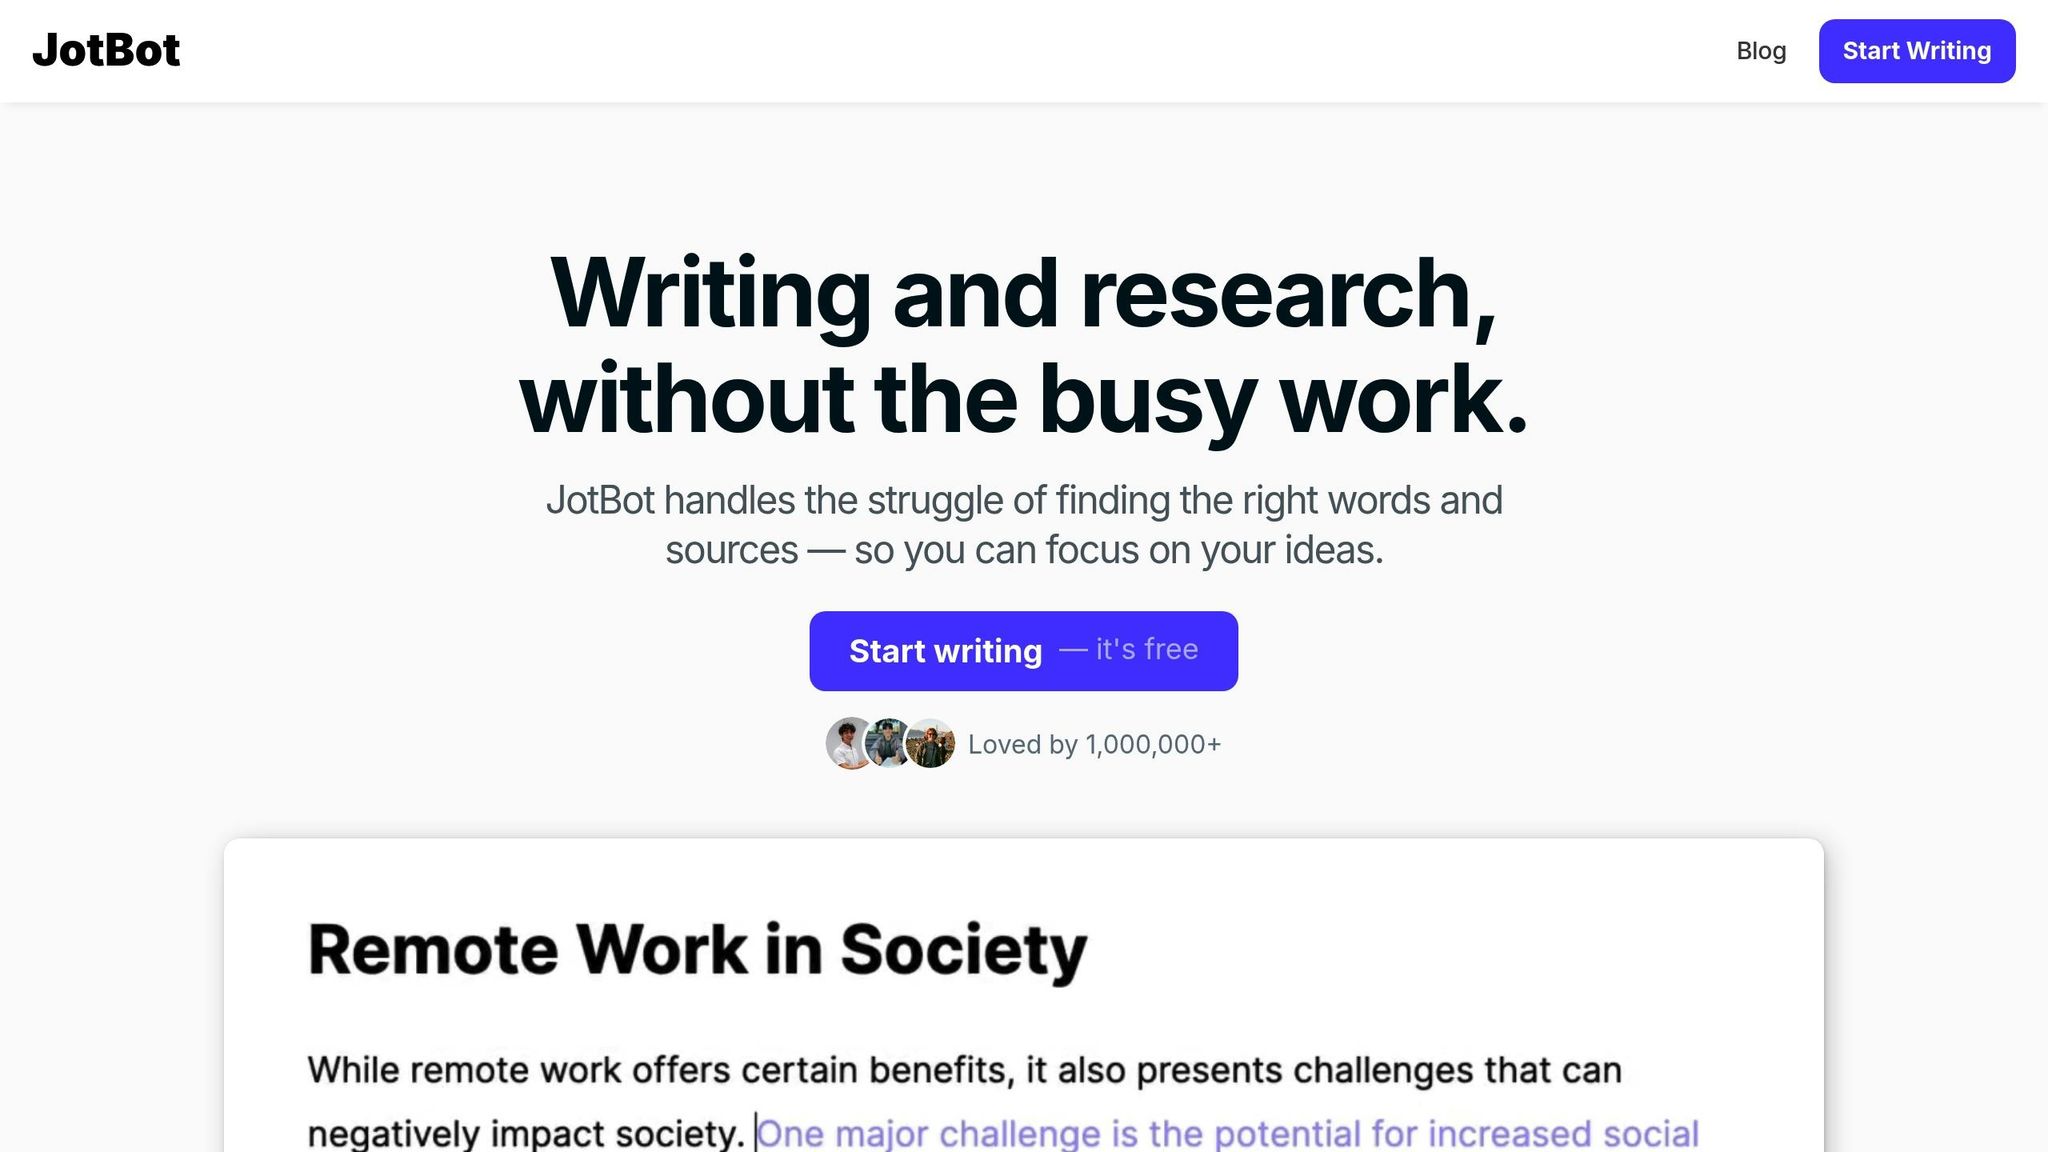The height and width of the screenshot is (1152, 2048).
Task: Select the avatar wearing a white shirt
Action: [x=848, y=744]
